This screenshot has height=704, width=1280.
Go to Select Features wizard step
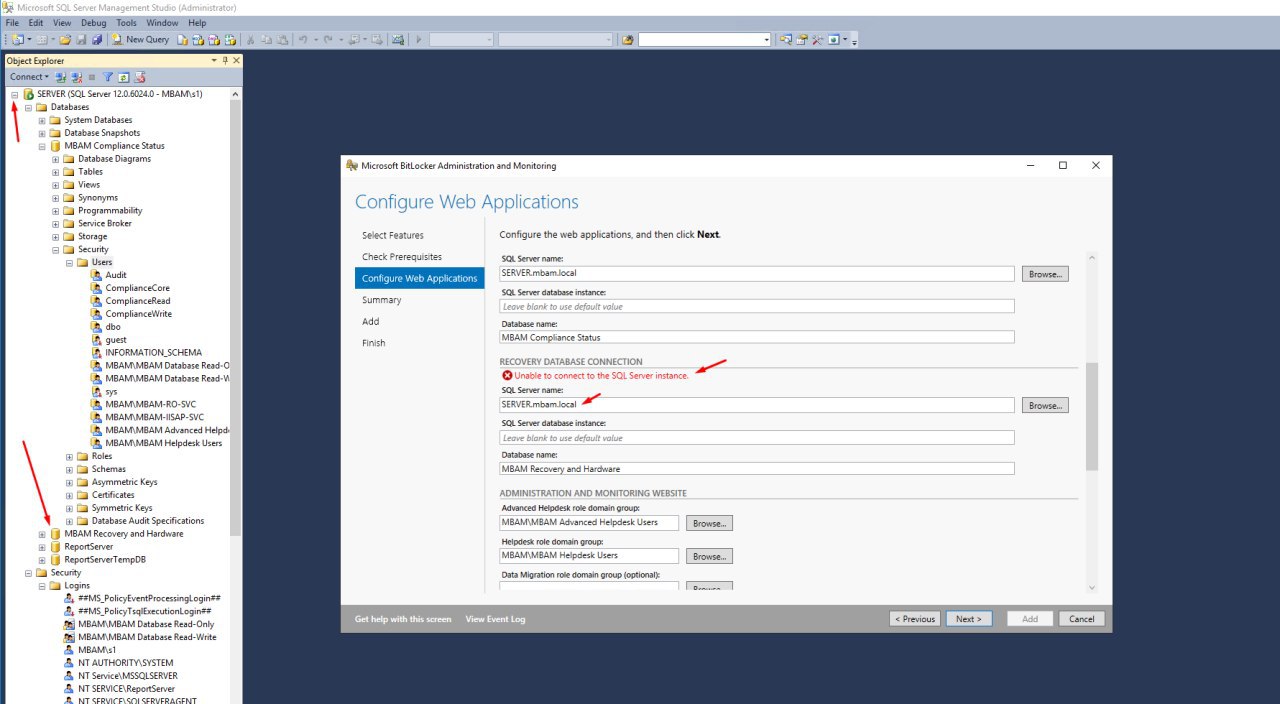[393, 235]
